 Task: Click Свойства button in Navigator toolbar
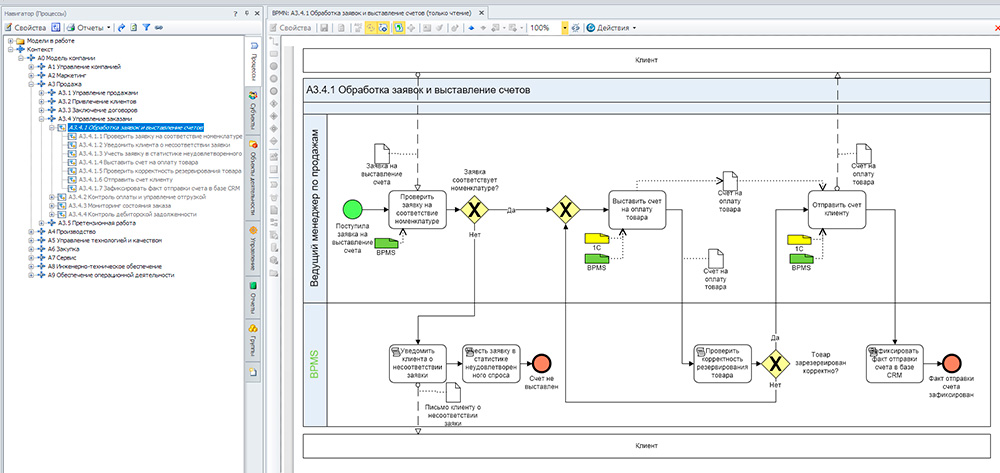click(26, 28)
